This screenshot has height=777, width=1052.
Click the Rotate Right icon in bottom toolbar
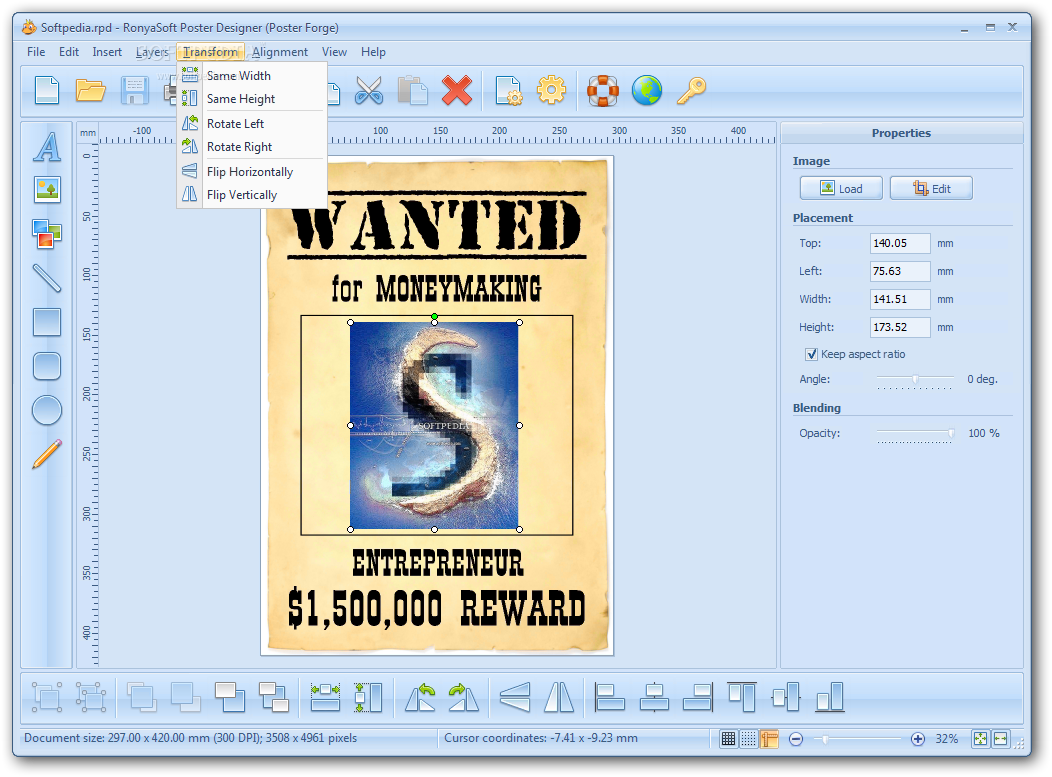point(464,696)
